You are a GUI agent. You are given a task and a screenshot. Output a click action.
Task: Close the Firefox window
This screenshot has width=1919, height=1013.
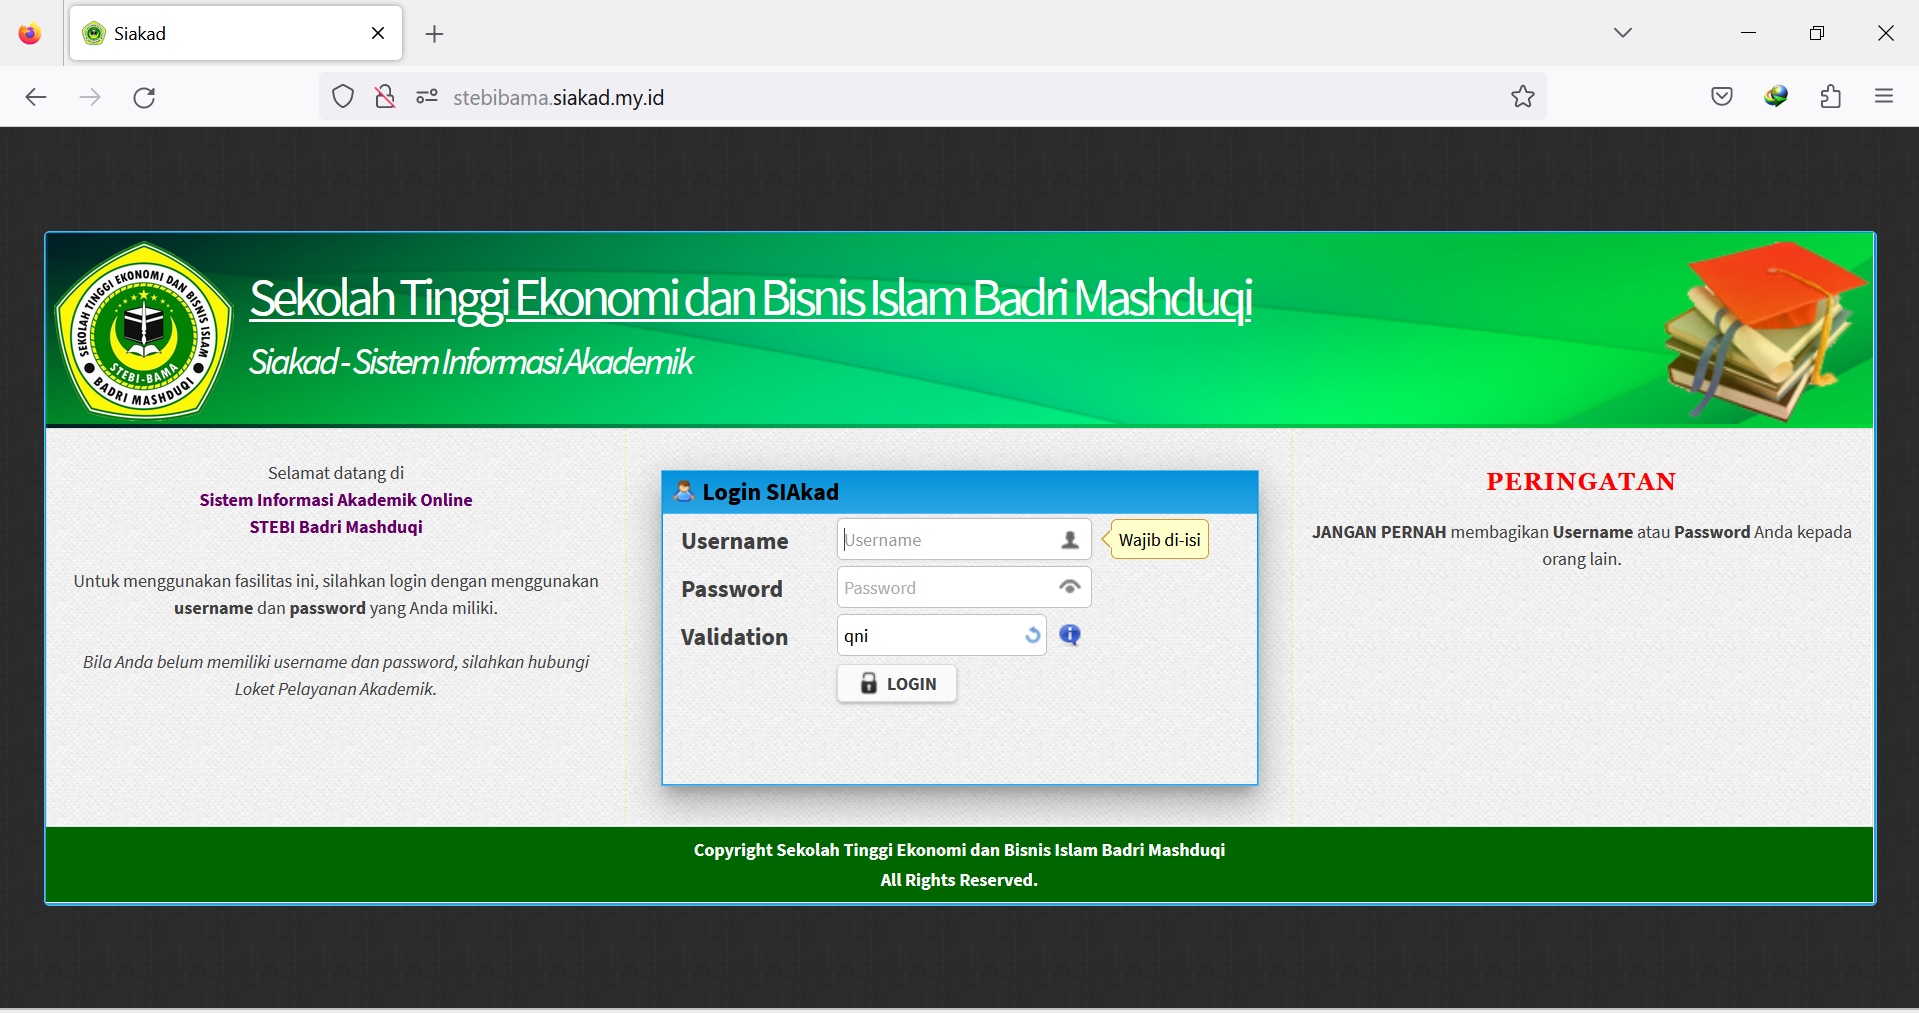pyautogui.click(x=1885, y=33)
